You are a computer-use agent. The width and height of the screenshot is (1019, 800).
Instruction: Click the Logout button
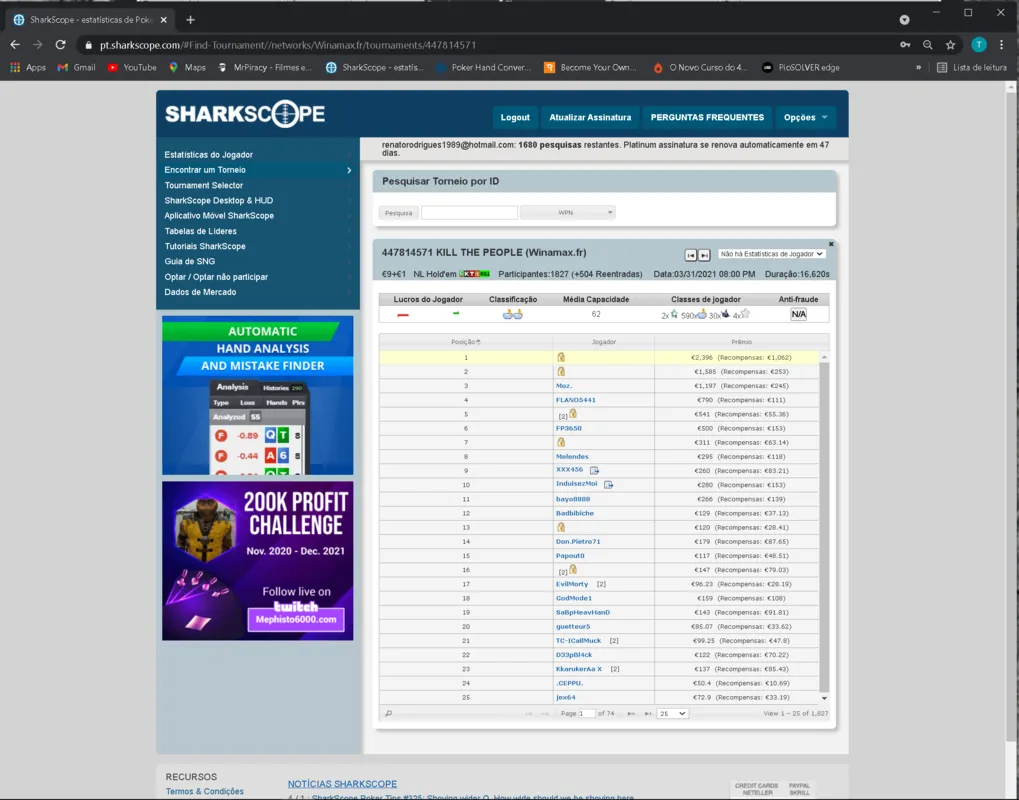point(515,117)
